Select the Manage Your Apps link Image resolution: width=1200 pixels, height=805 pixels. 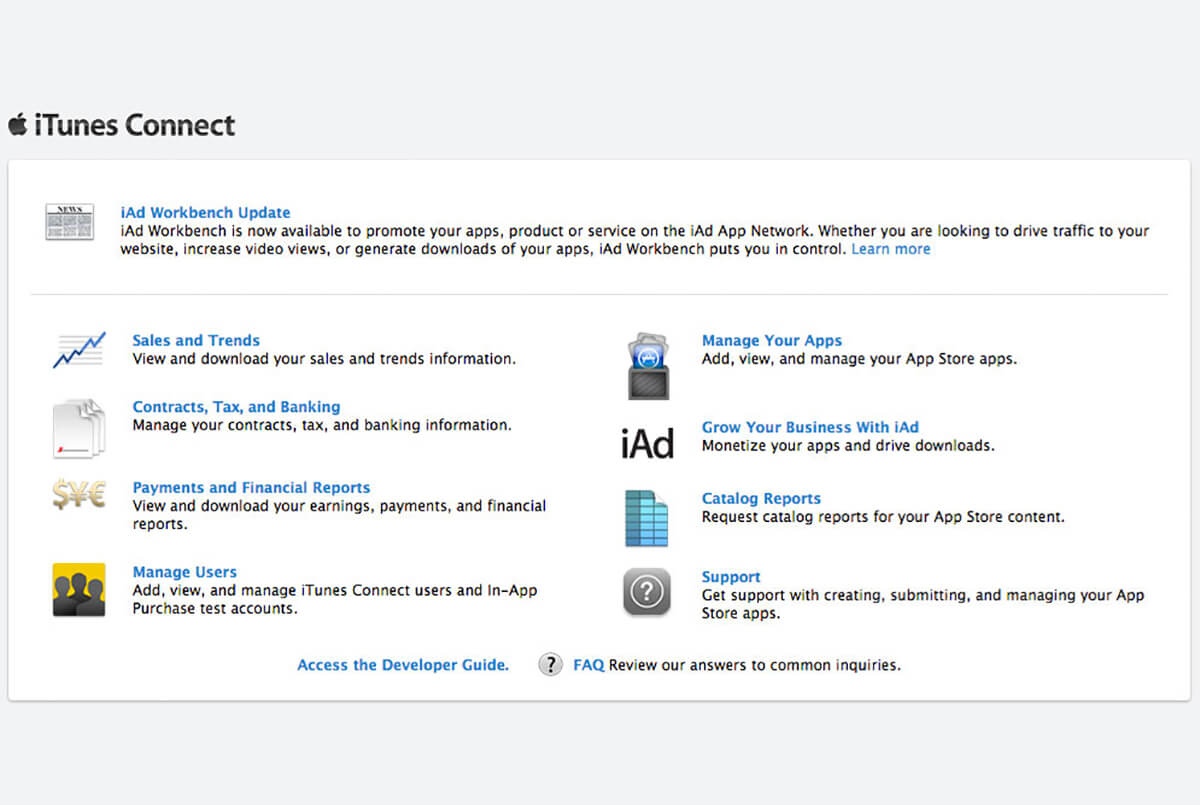[x=772, y=340]
